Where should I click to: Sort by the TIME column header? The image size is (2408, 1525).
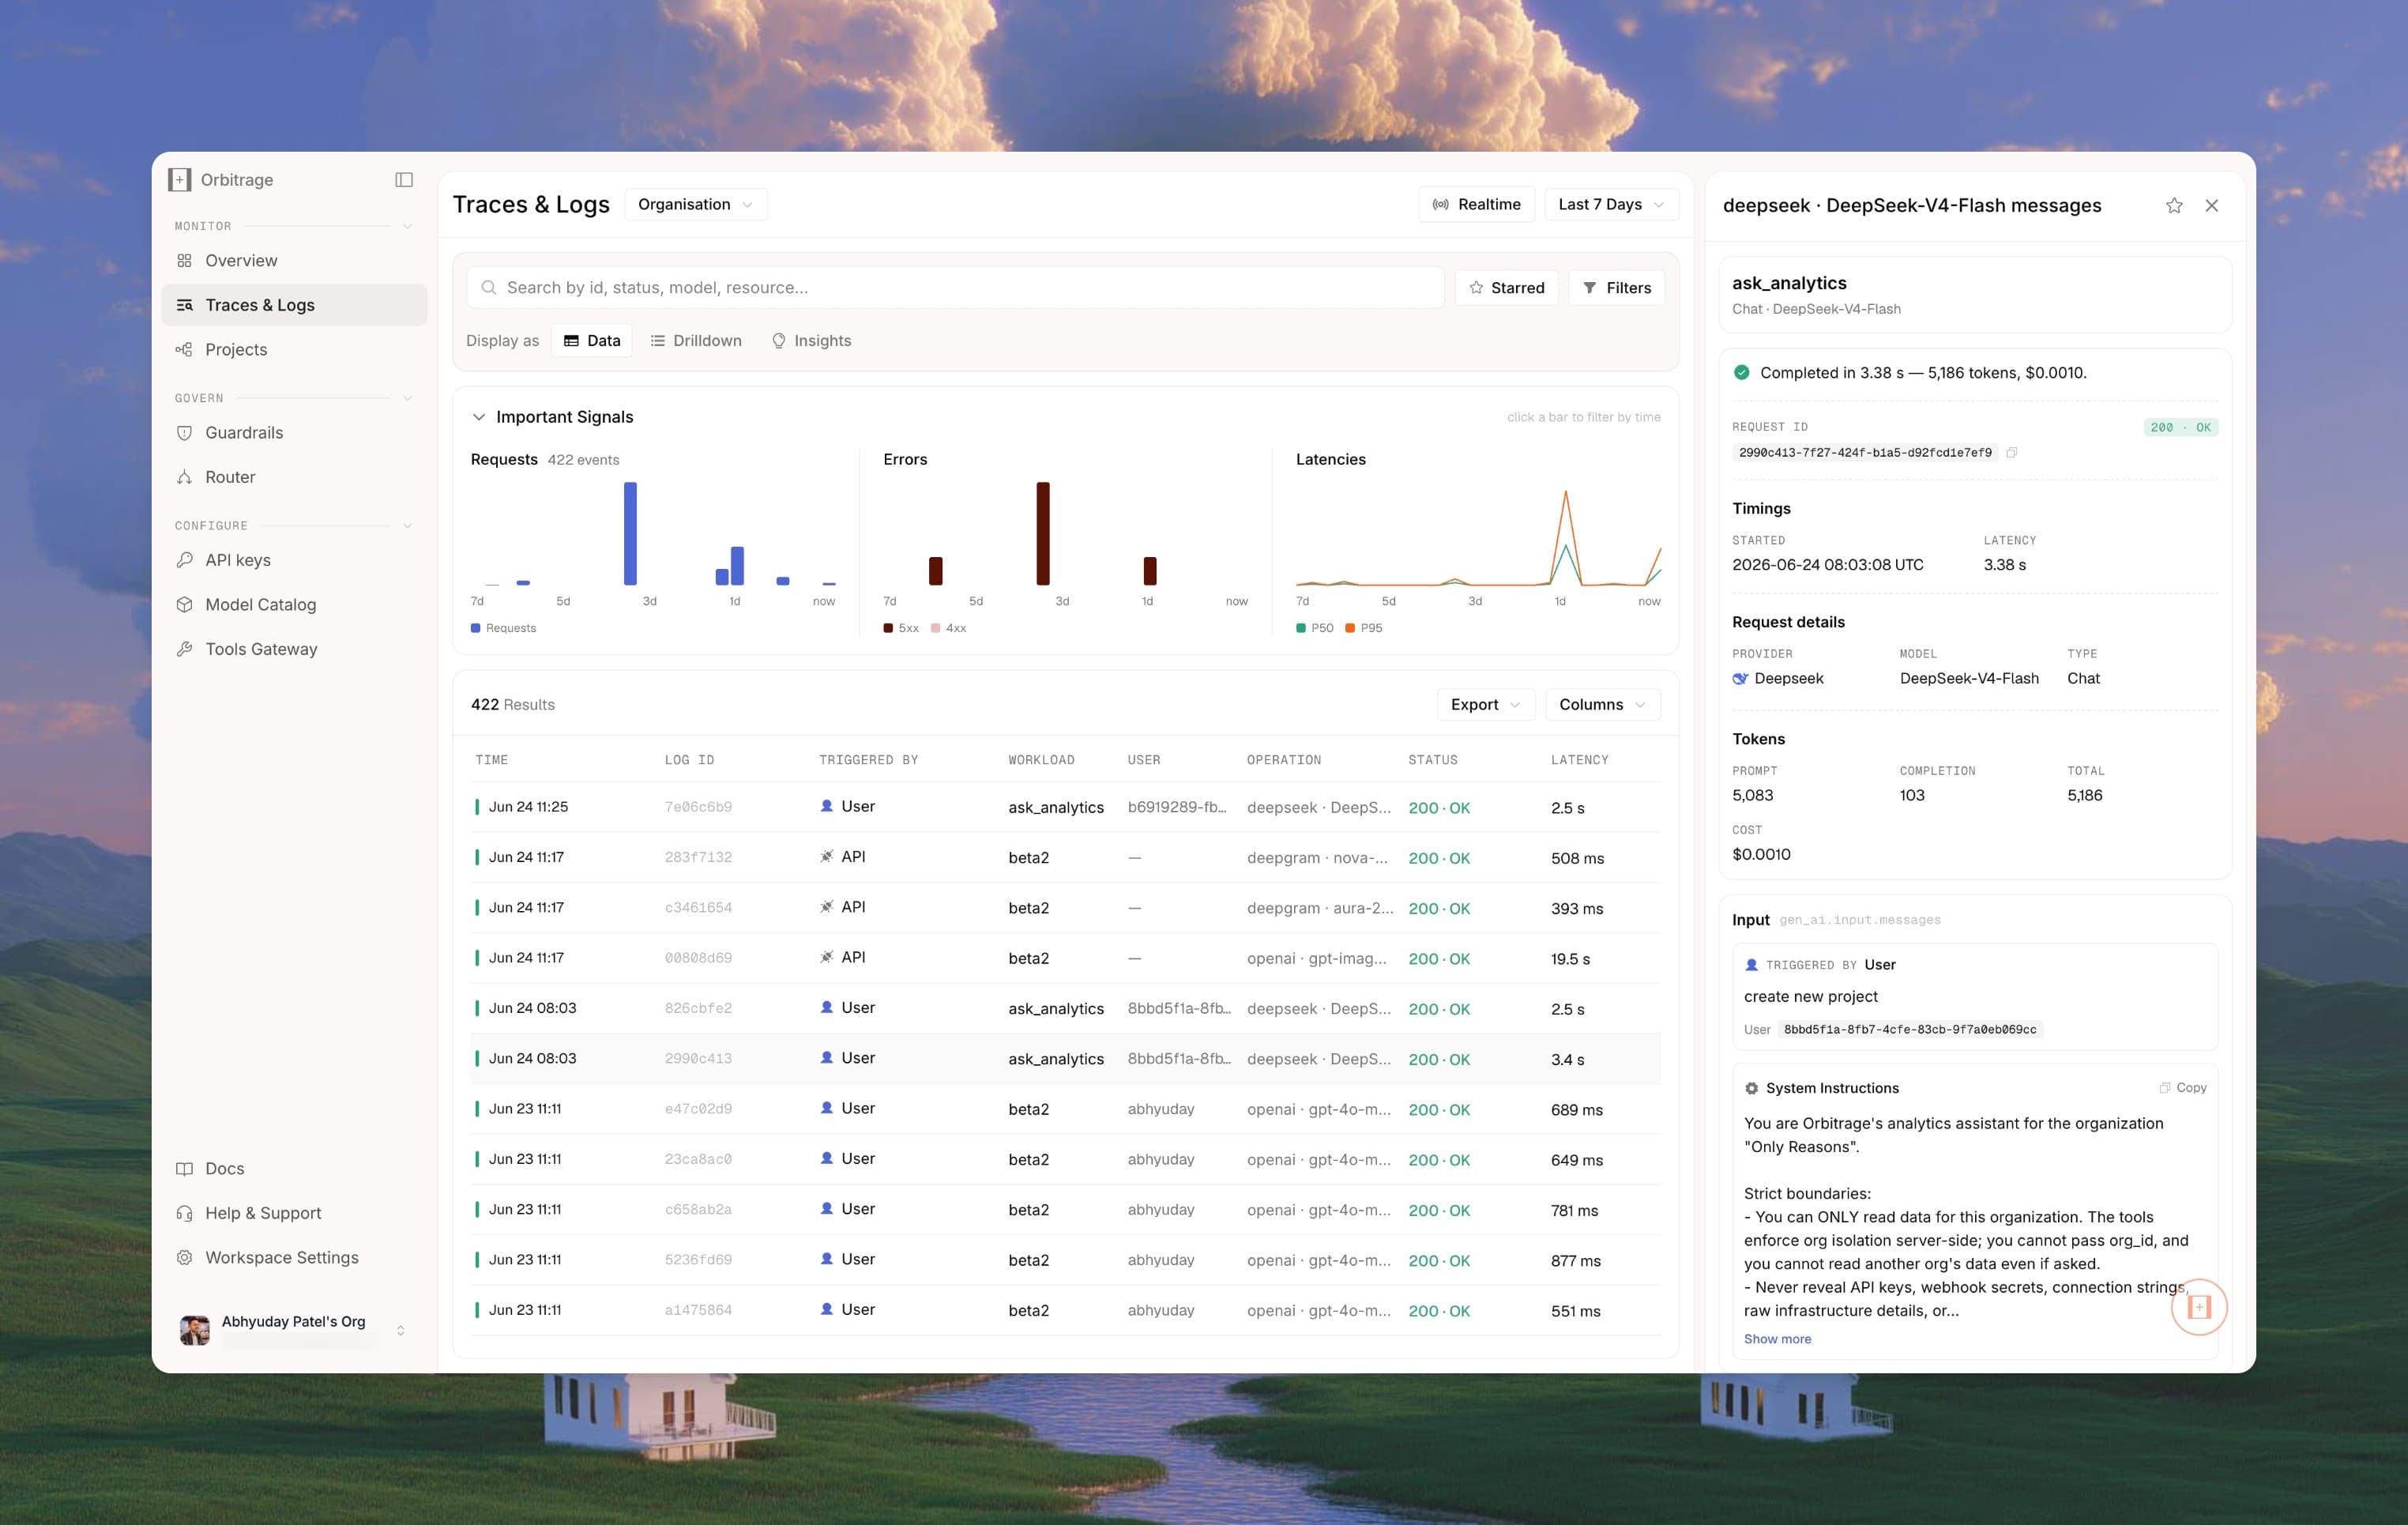click(x=491, y=760)
